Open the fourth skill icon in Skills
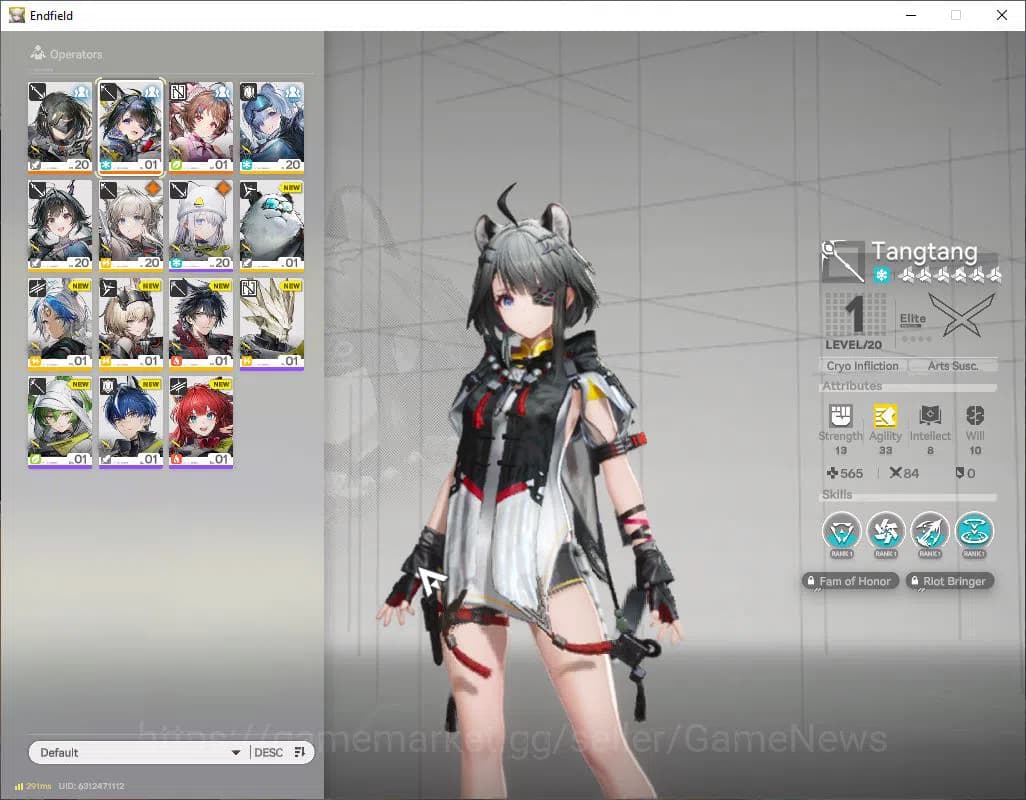Image resolution: width=1026 pixels, height=800 pixels. [x=974, y=531]
